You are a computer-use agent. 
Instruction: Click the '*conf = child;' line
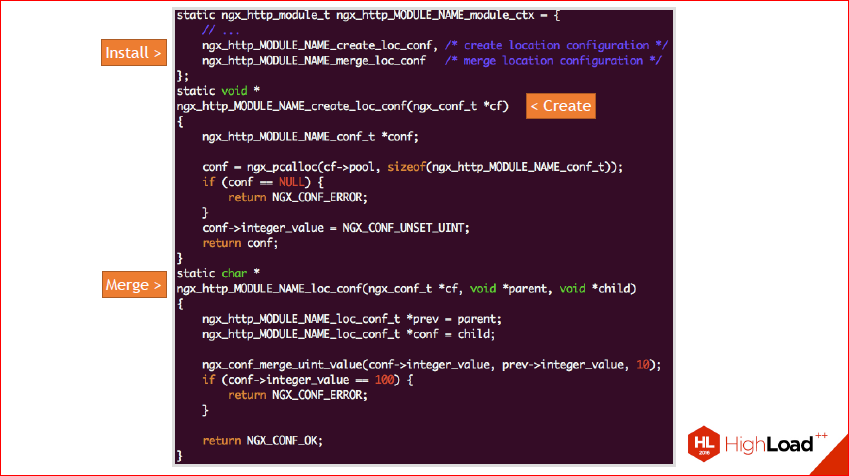[349, 334]
